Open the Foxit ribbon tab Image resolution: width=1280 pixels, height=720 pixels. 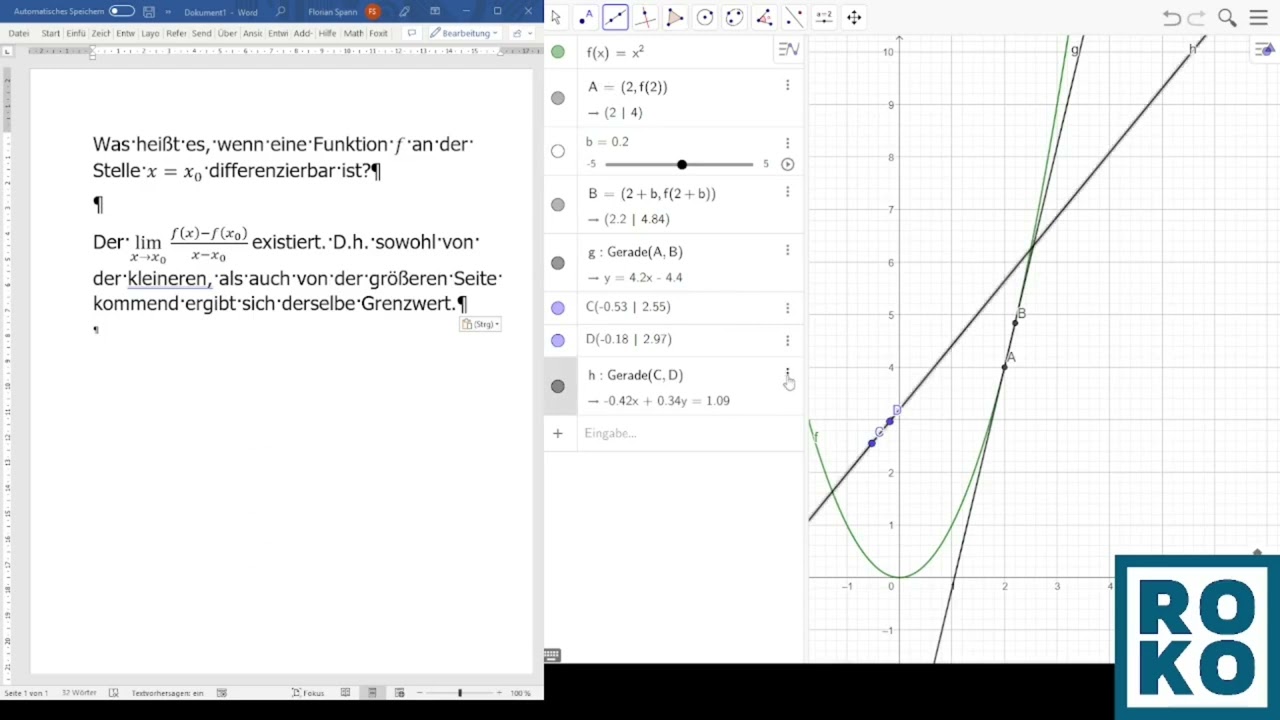coord(378,33)
